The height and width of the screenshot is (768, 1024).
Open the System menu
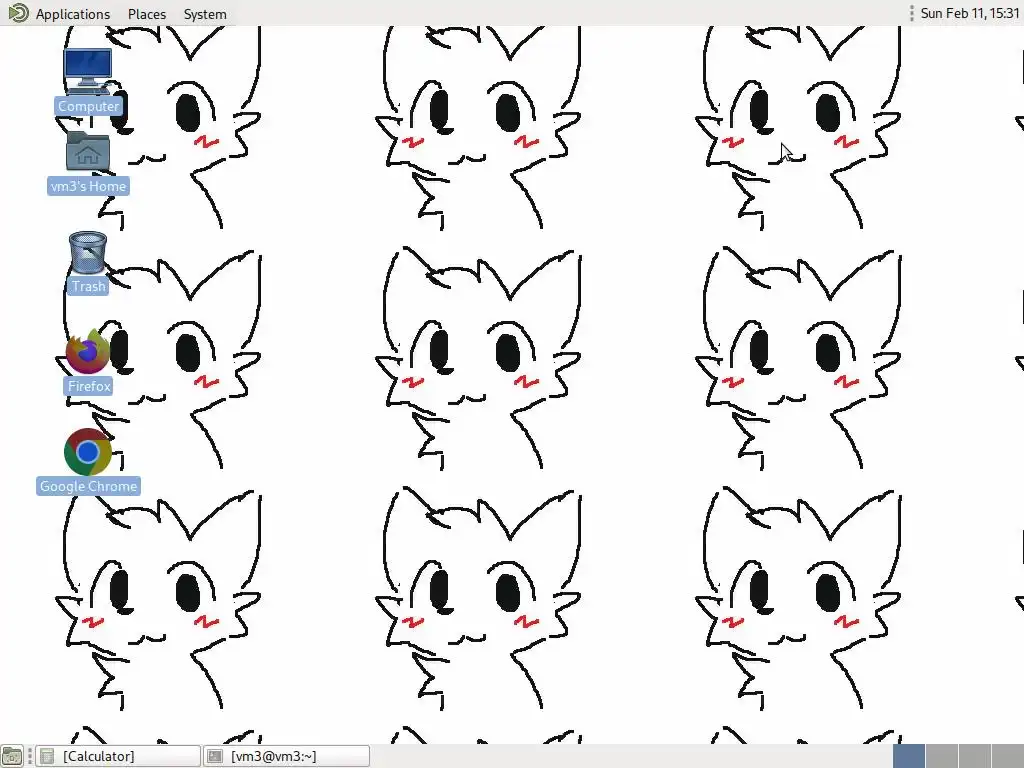(x=205, y=14)
